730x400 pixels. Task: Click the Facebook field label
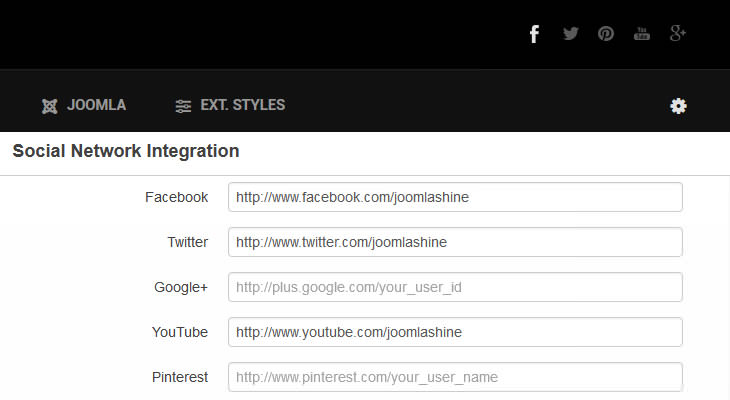click(176, 197)
